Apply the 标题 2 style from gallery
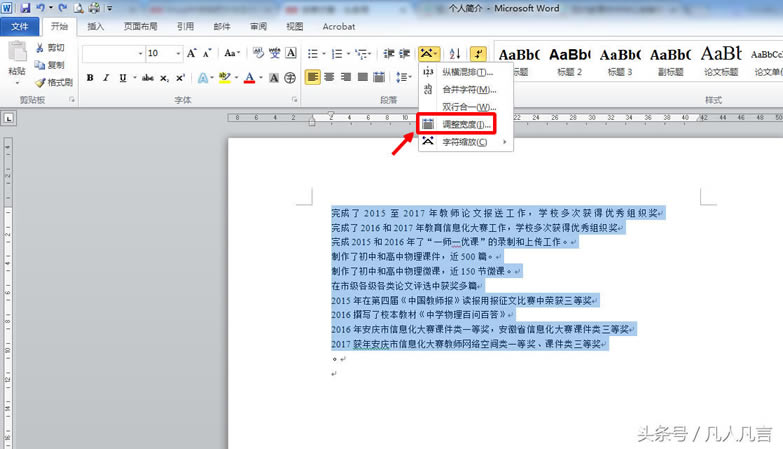This screenshot has width=783, height=449. [x=569, y=58]
